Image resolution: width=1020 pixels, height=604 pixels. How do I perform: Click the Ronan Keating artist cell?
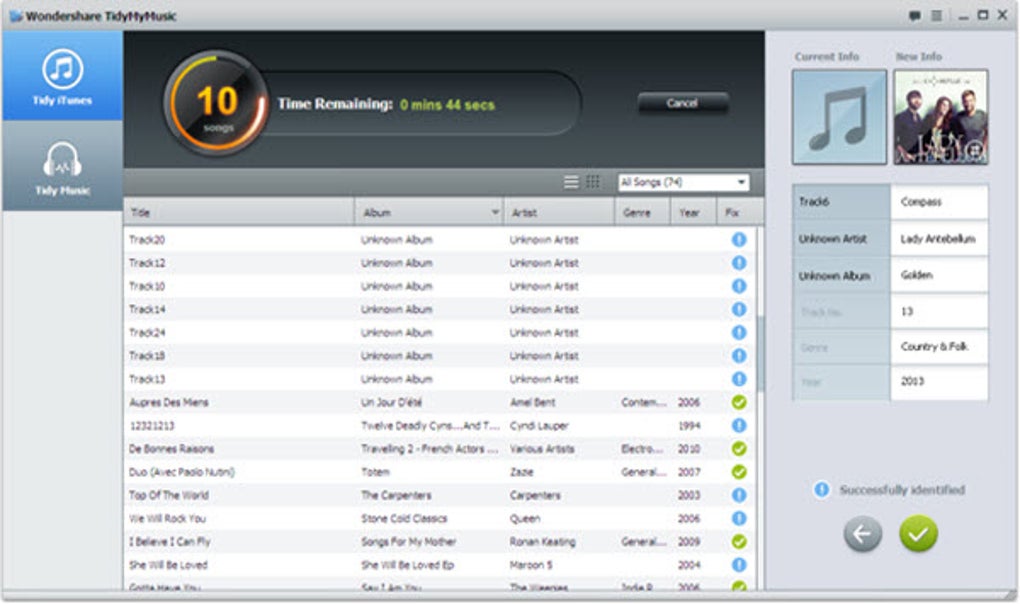tap(543, 542)
